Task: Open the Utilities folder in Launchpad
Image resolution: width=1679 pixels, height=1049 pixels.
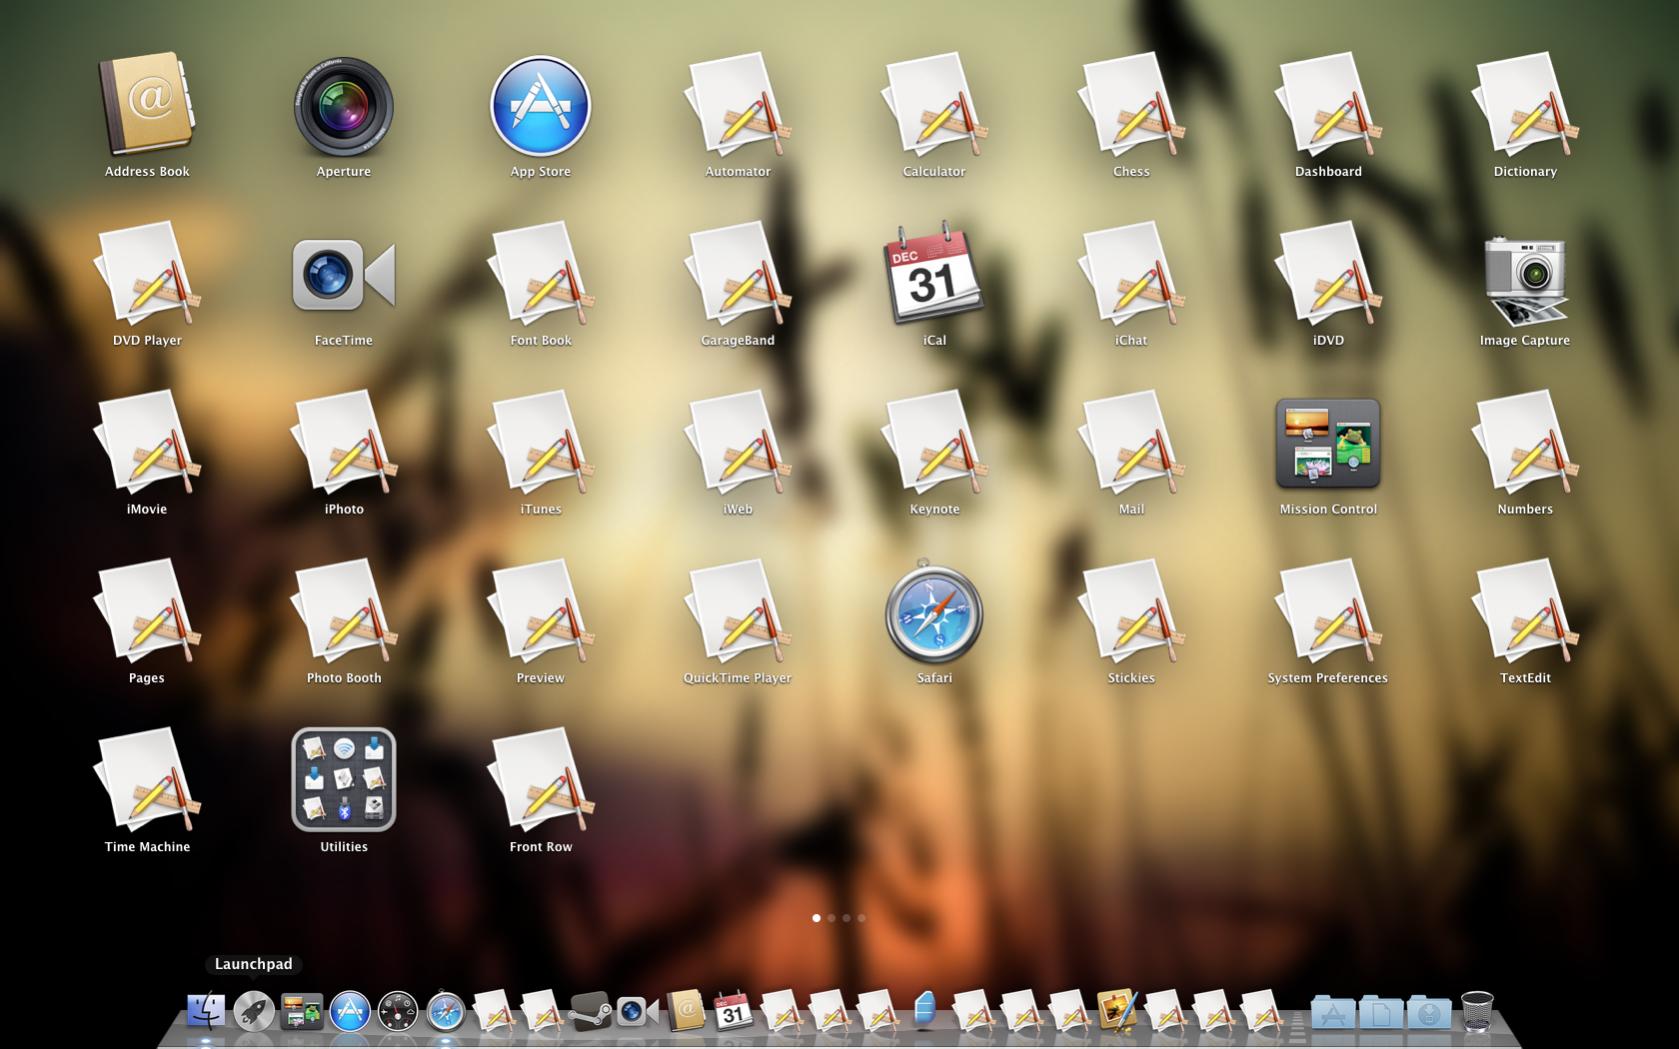Action: click(x=344, y=780)
